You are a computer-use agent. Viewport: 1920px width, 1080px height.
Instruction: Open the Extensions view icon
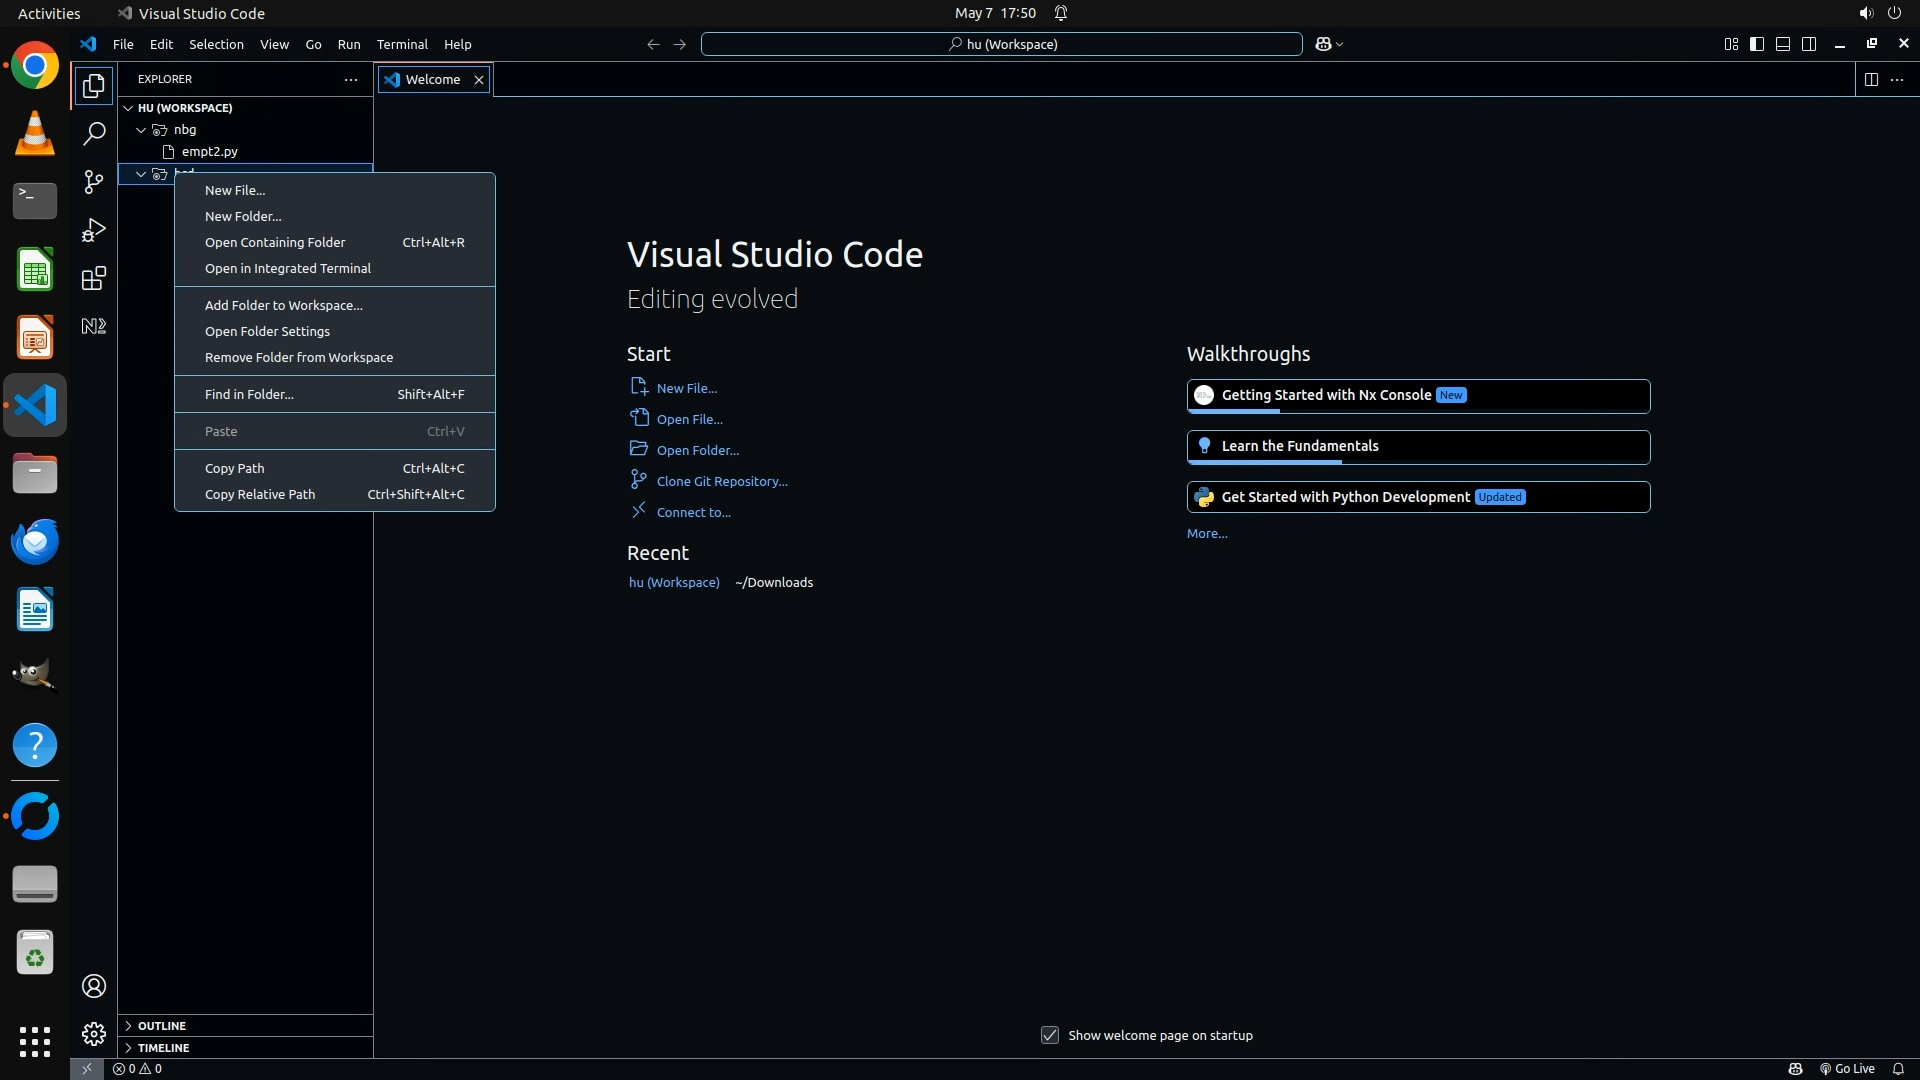coord(94,278)
